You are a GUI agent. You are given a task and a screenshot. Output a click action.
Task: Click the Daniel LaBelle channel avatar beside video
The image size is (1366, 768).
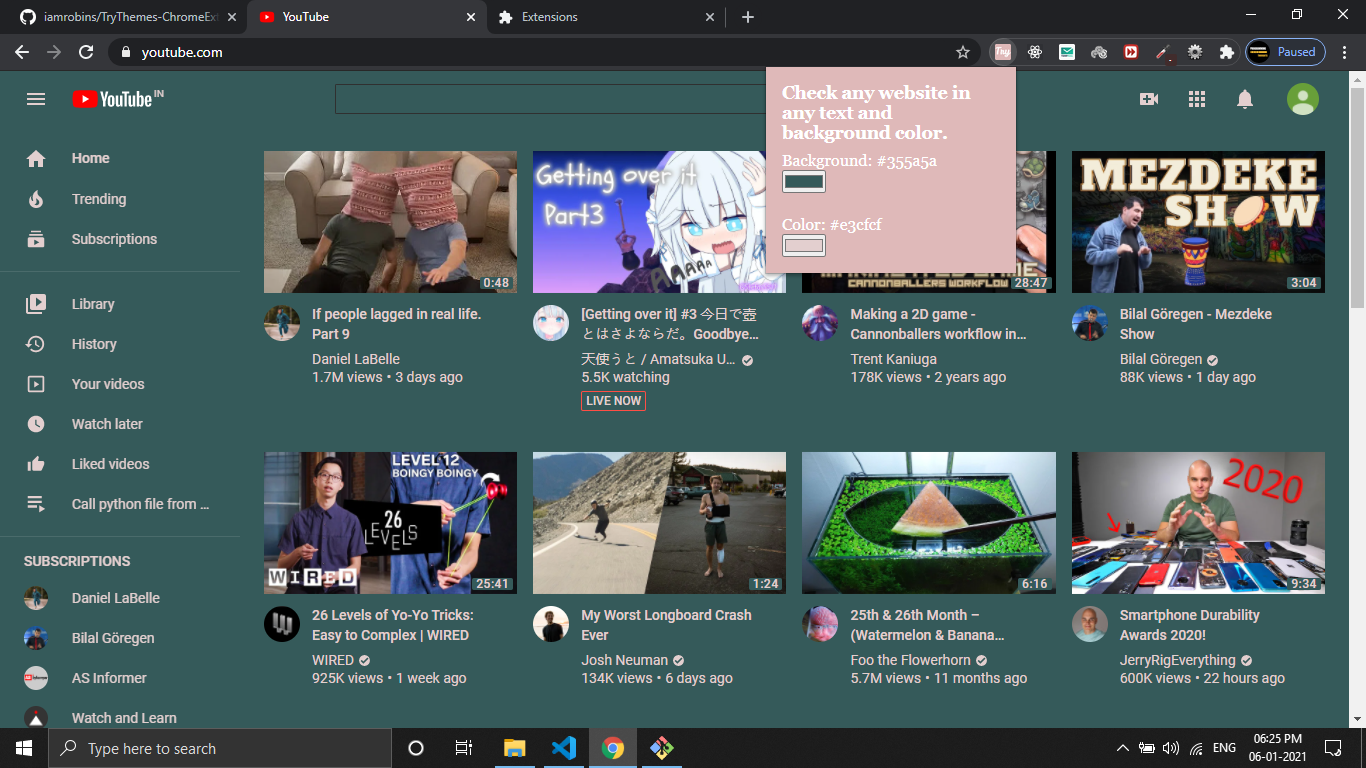point(282,323)
